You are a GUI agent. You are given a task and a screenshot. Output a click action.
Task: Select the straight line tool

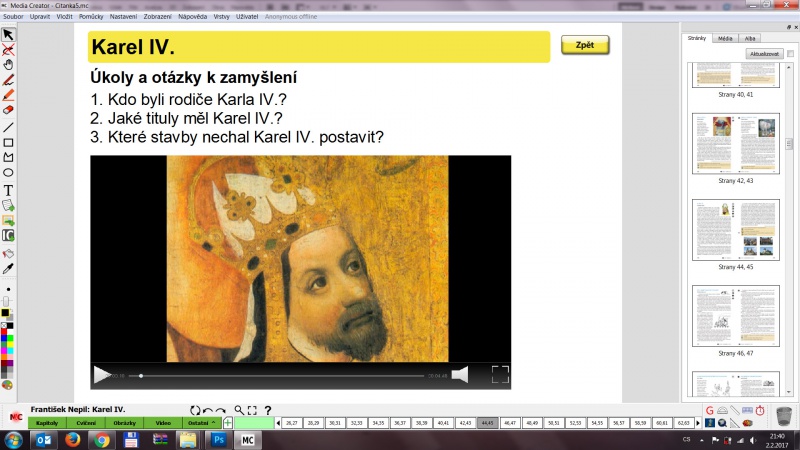click(x=8, y=127)
